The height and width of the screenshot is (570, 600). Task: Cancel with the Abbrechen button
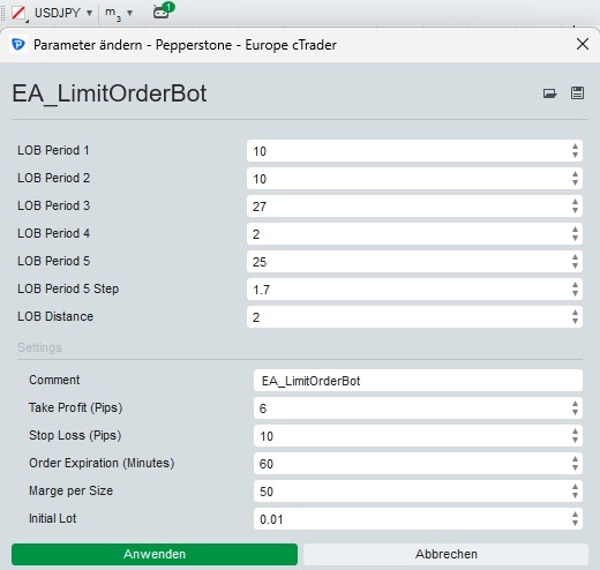coord(446,554)
